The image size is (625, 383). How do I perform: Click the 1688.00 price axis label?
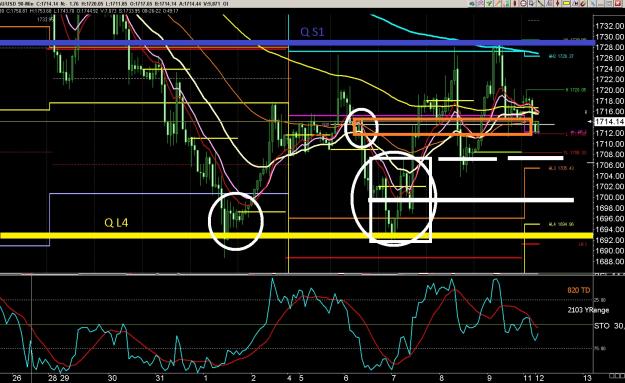pos(609,261)
